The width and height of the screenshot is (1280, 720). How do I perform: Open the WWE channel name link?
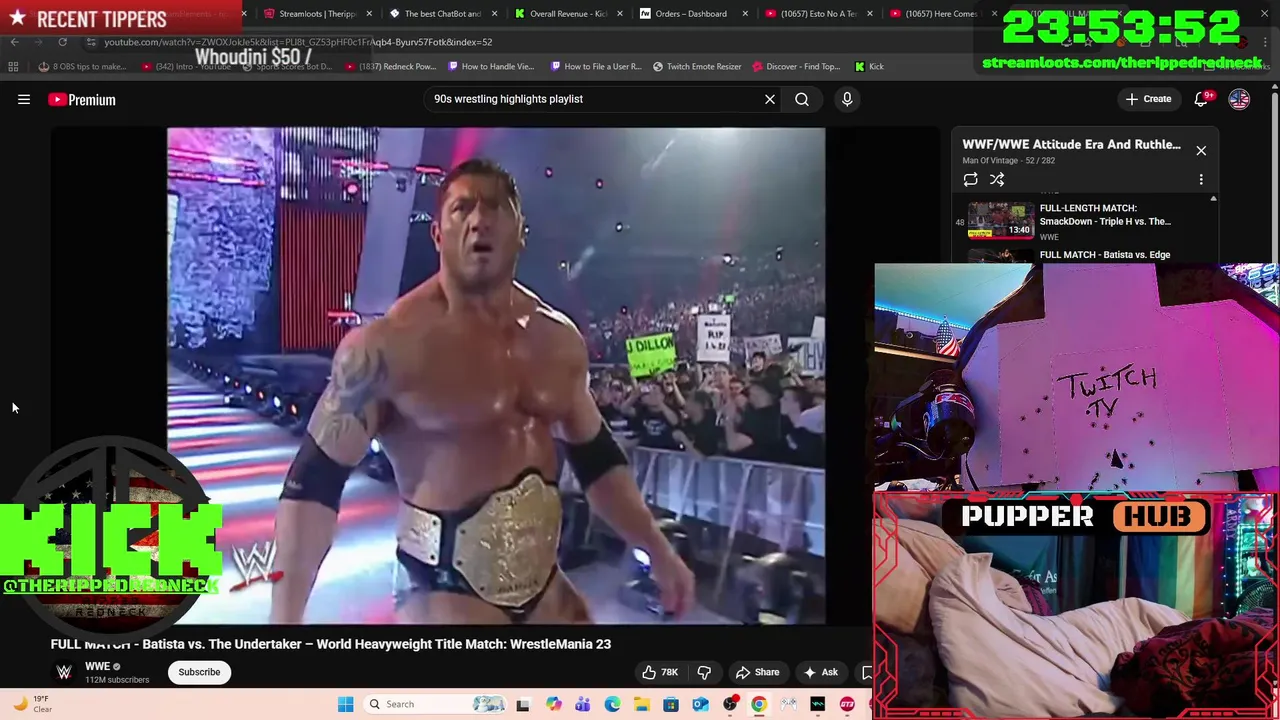[x=97, y=666]
